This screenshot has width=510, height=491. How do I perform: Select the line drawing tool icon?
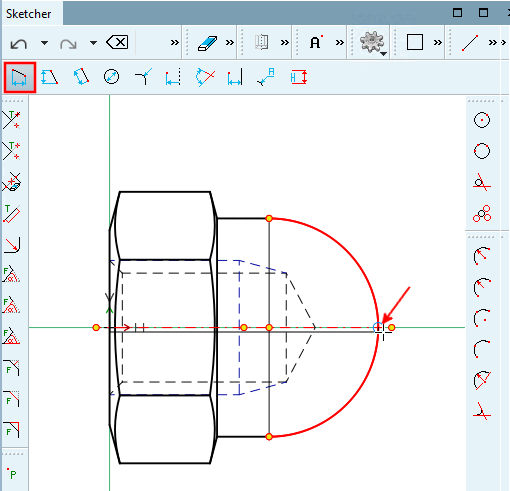(x=470, y=43)
